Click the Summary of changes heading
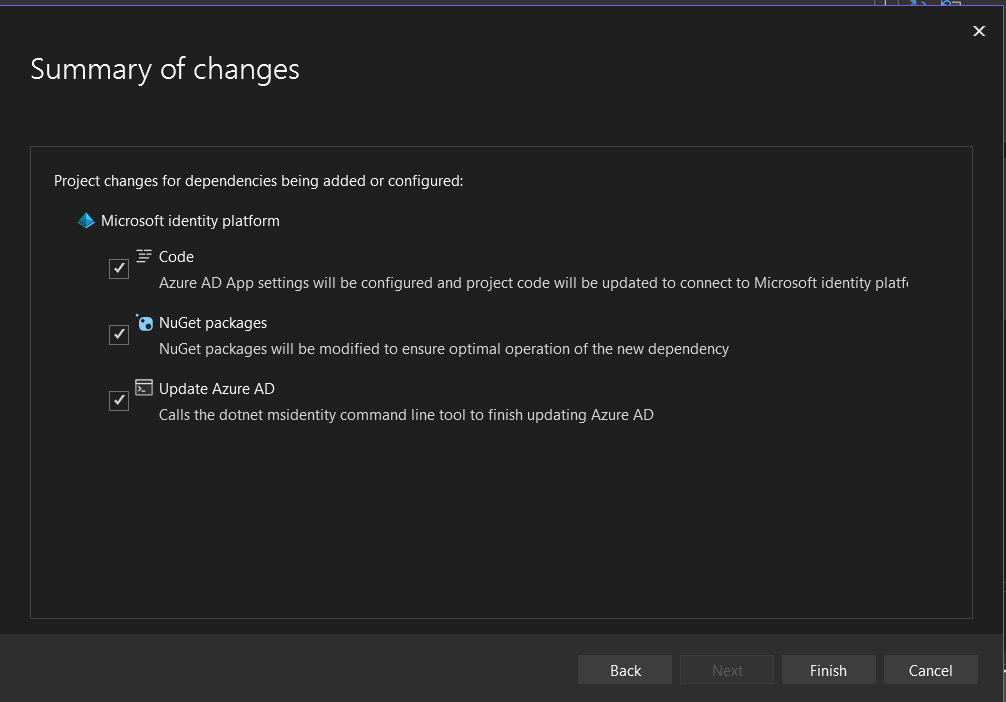1006x702 pixels. (165, 69)
